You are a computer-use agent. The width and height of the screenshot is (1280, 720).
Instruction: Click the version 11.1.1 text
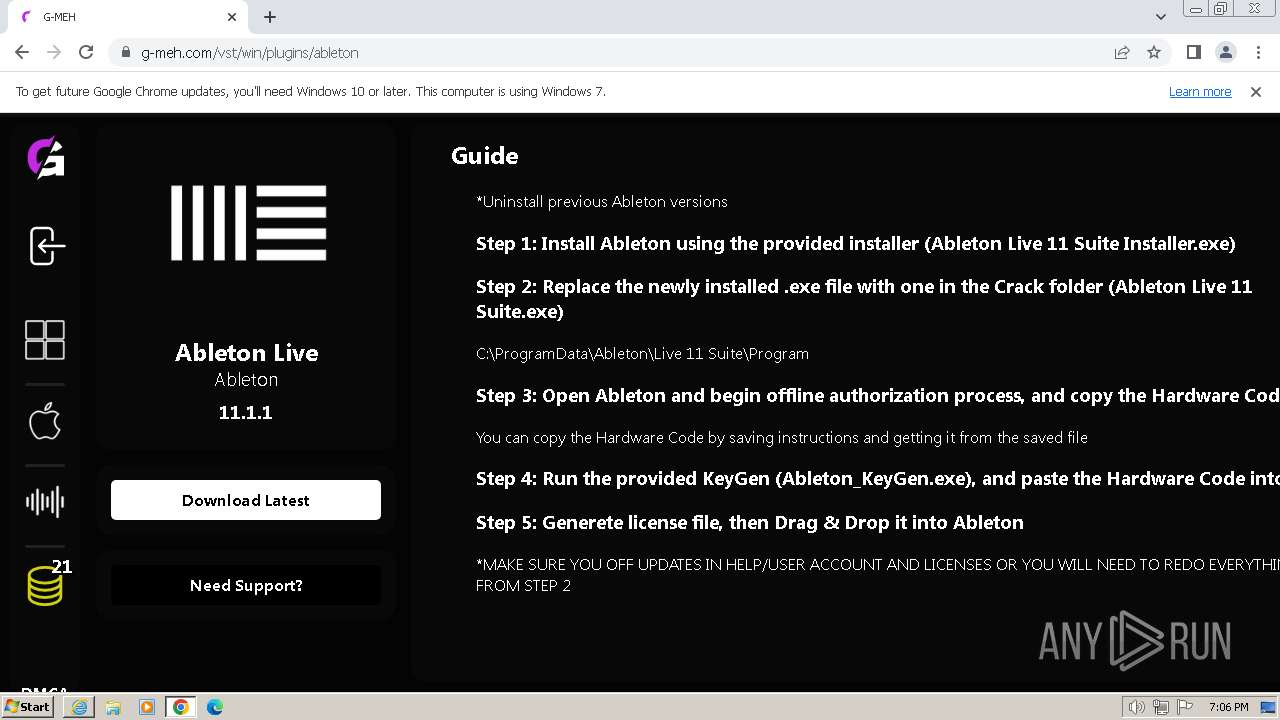click(x=245, y=412)
